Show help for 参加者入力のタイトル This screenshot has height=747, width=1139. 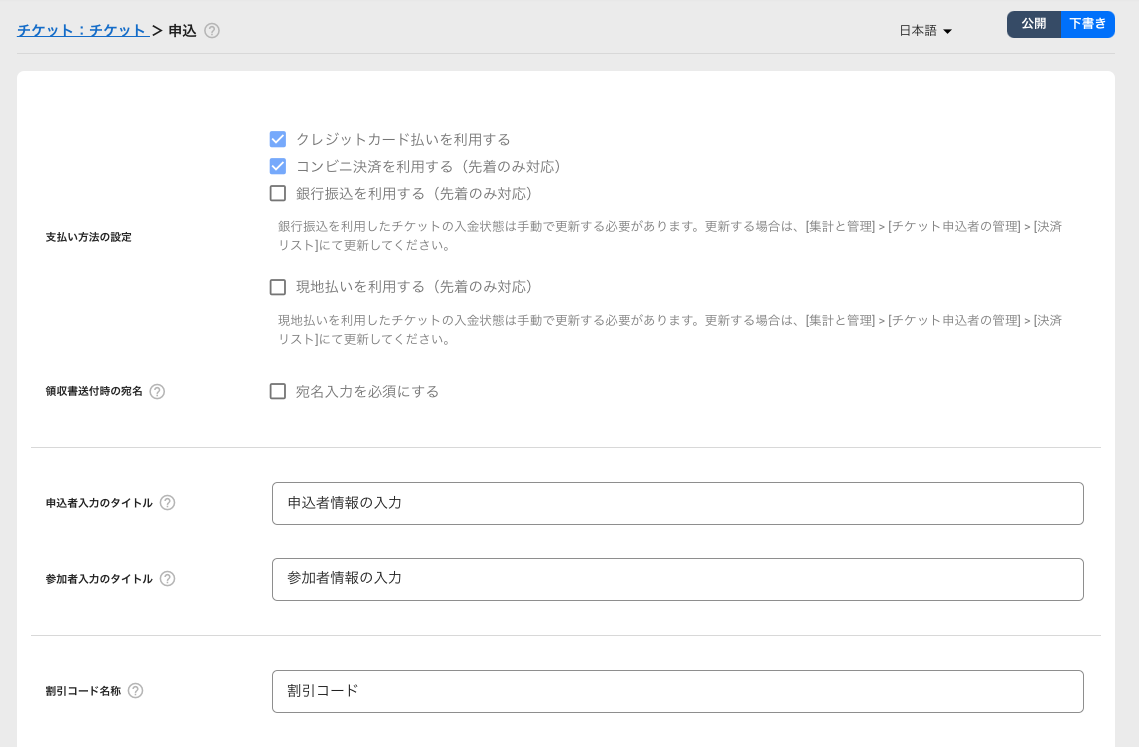167,579
